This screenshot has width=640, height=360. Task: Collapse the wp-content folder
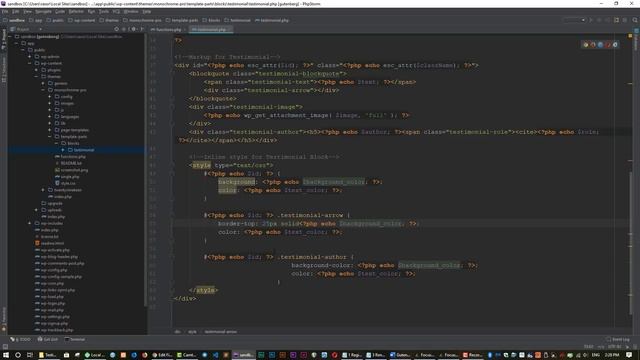[x=30, y=63]
